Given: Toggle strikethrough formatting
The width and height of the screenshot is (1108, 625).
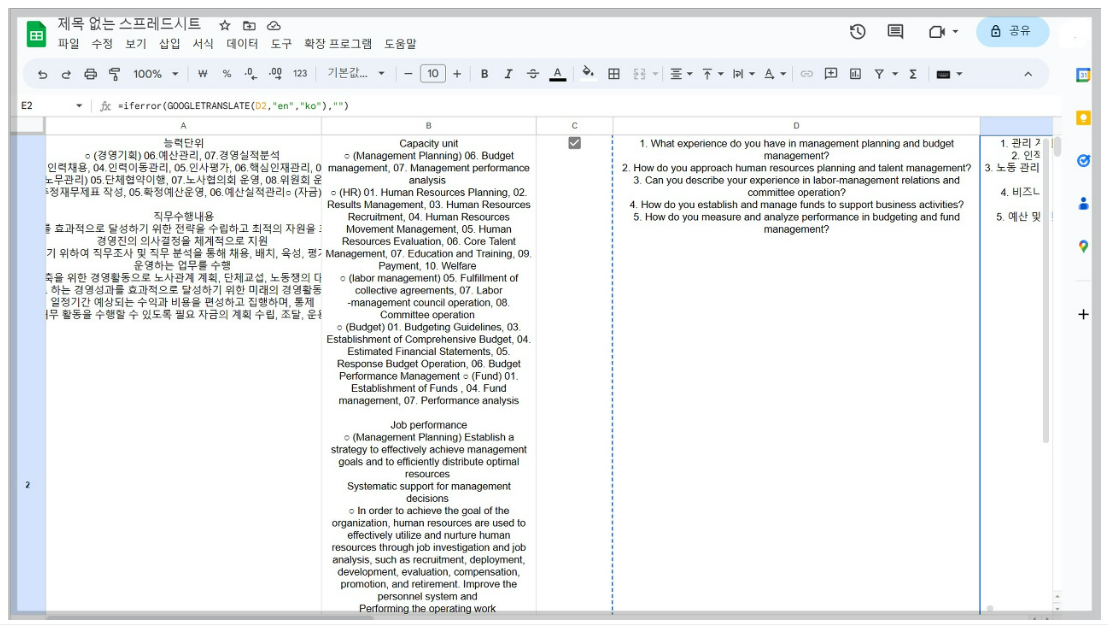Looking at the screenshot, I should 533,74.
